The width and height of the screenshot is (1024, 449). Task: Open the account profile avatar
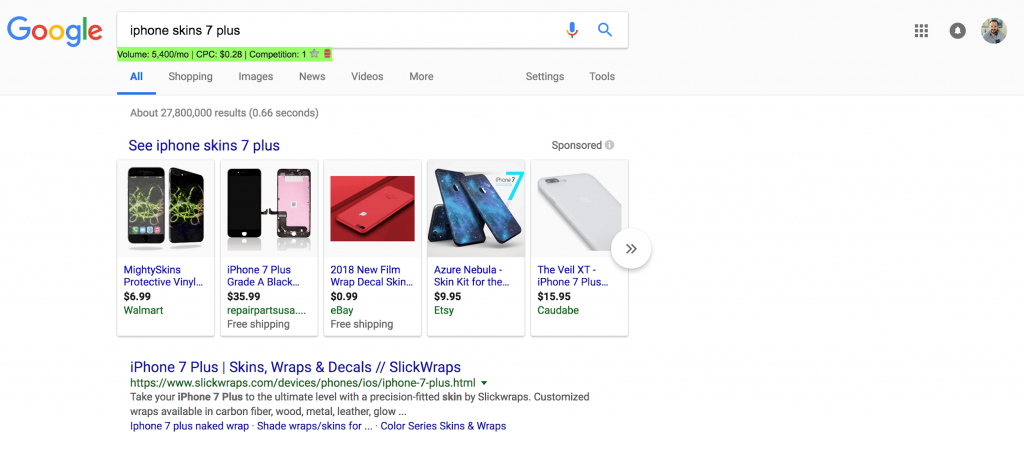(x=994, y=30)
